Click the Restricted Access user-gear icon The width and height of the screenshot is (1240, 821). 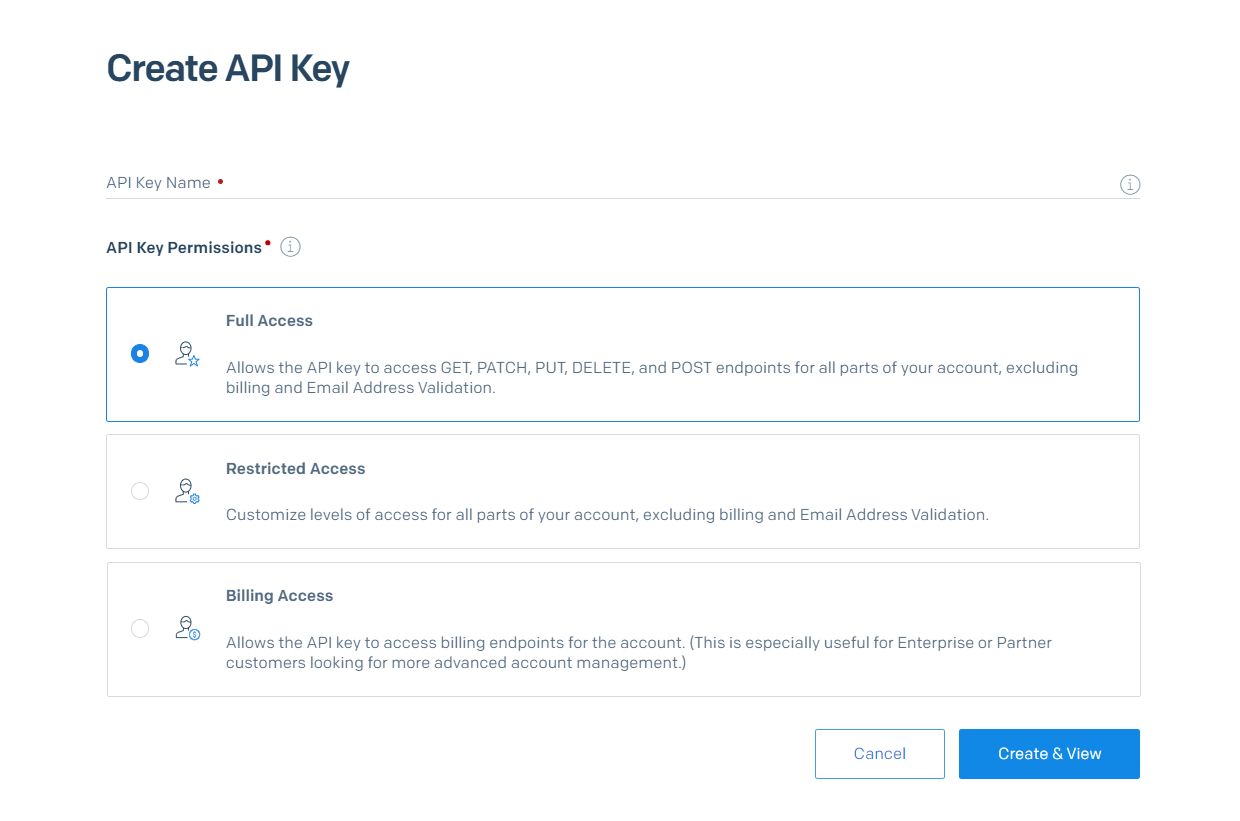[x=186, y=491]
